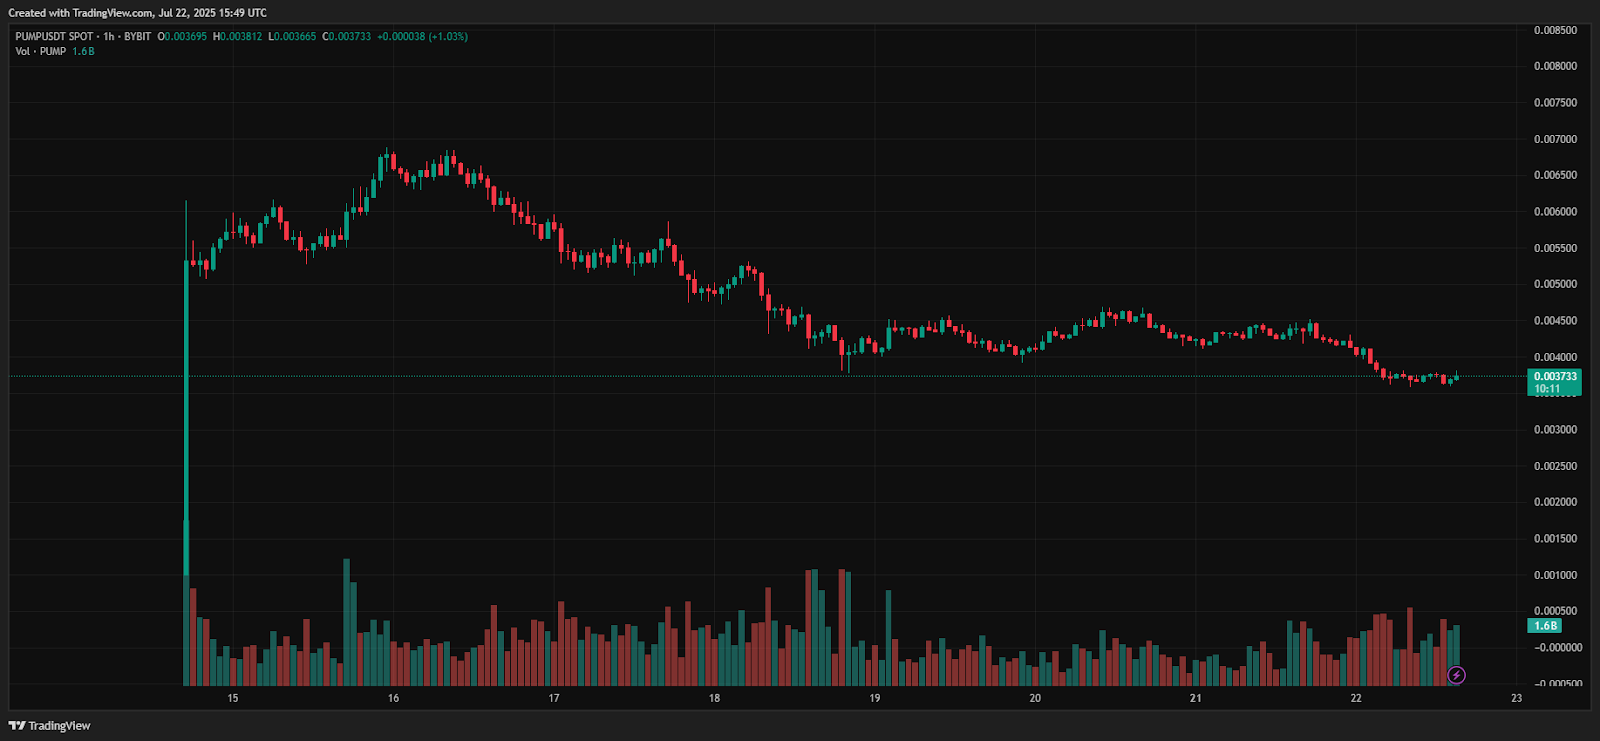Click the TradingView logo at bottom left
The width and height of the screenshot is (1600, 741).
click(x=50, y=726)
